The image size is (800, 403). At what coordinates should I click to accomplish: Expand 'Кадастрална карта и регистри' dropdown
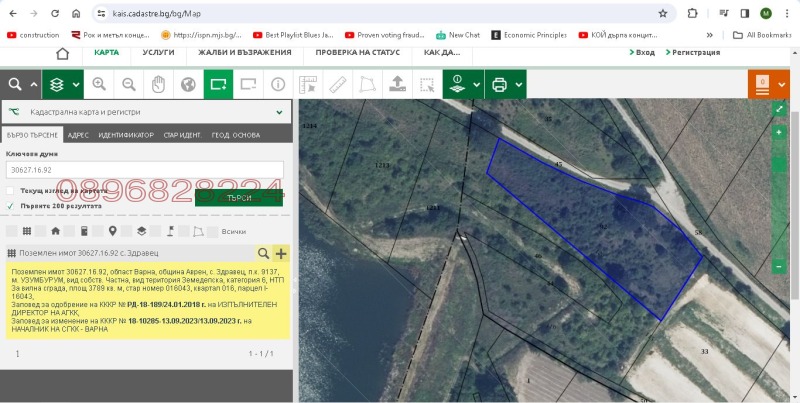278,112
